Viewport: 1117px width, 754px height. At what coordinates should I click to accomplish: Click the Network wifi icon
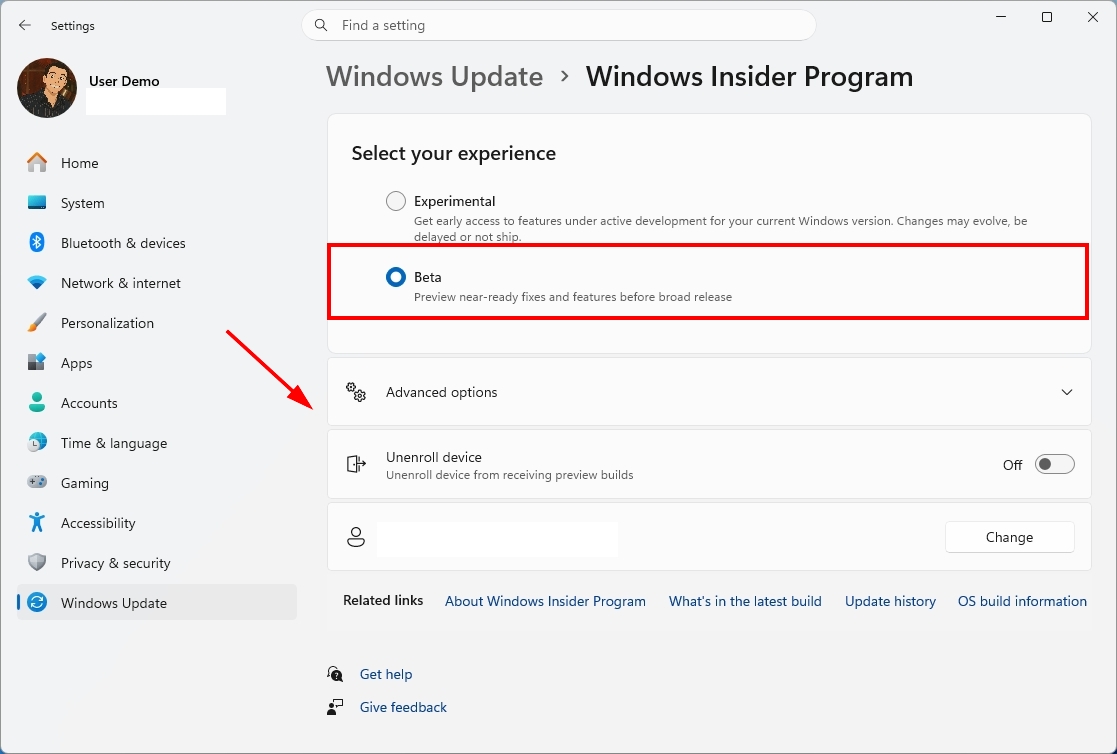37,282
